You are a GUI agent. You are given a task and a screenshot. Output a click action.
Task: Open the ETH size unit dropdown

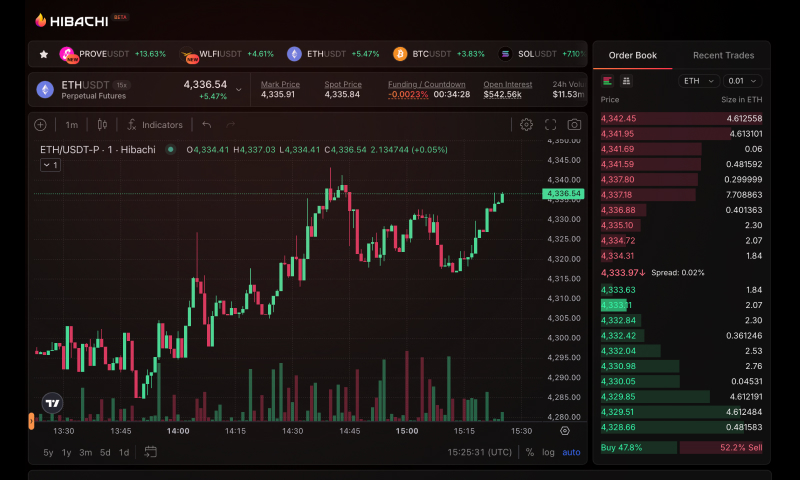[698, 81]
